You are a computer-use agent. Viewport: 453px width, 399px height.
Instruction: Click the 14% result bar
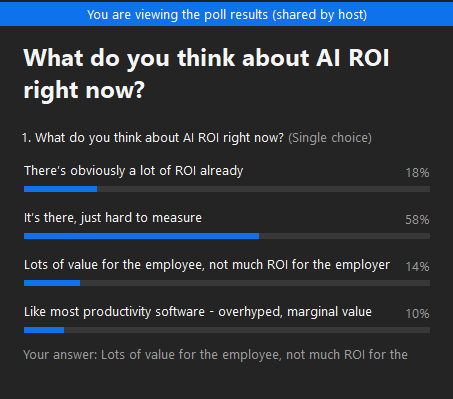point(227,283)
